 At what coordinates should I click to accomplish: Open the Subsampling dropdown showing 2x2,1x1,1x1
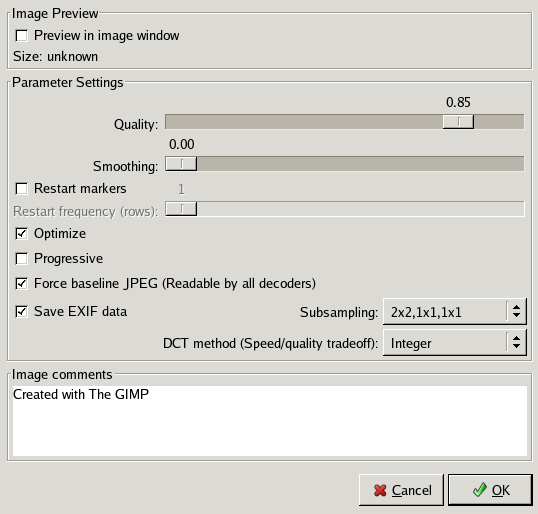click(454, 312)
